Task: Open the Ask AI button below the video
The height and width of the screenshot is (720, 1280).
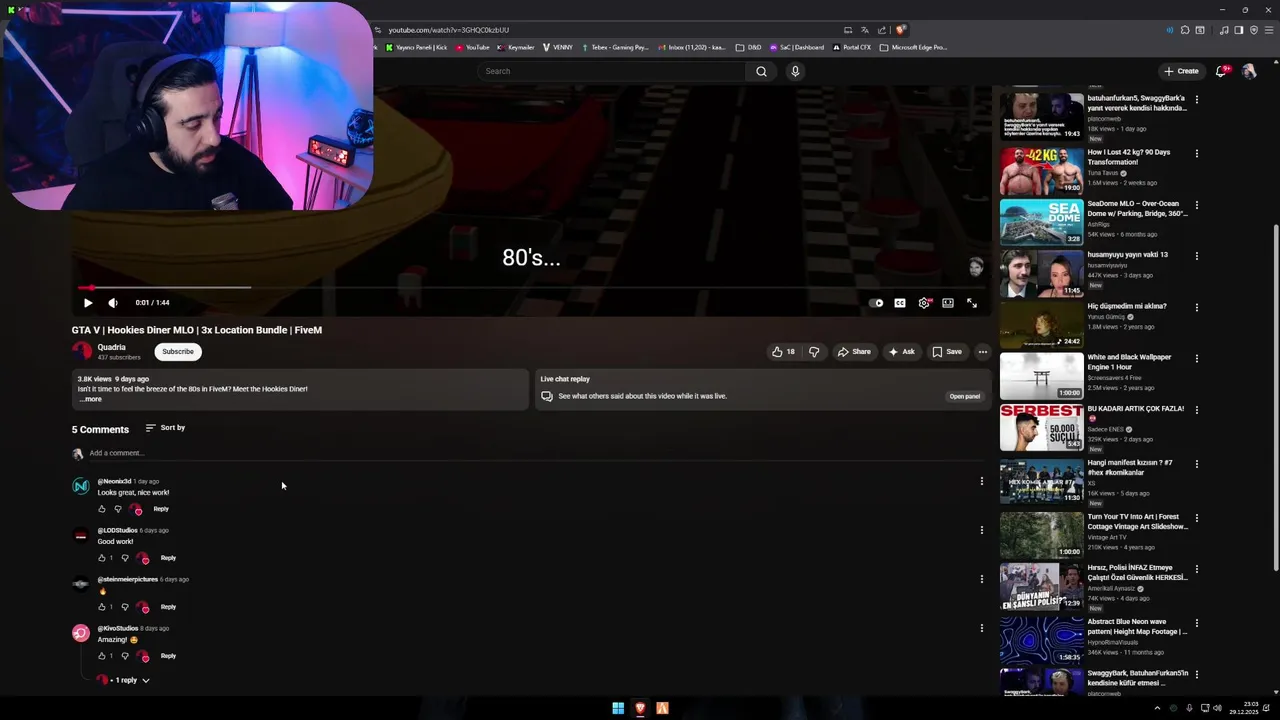Action: tap(901, 352)
